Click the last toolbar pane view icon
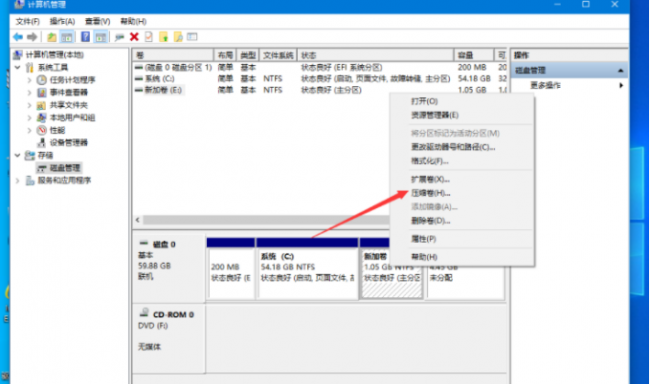The height and width of the screenshot is (384, 650). point(192,37)
